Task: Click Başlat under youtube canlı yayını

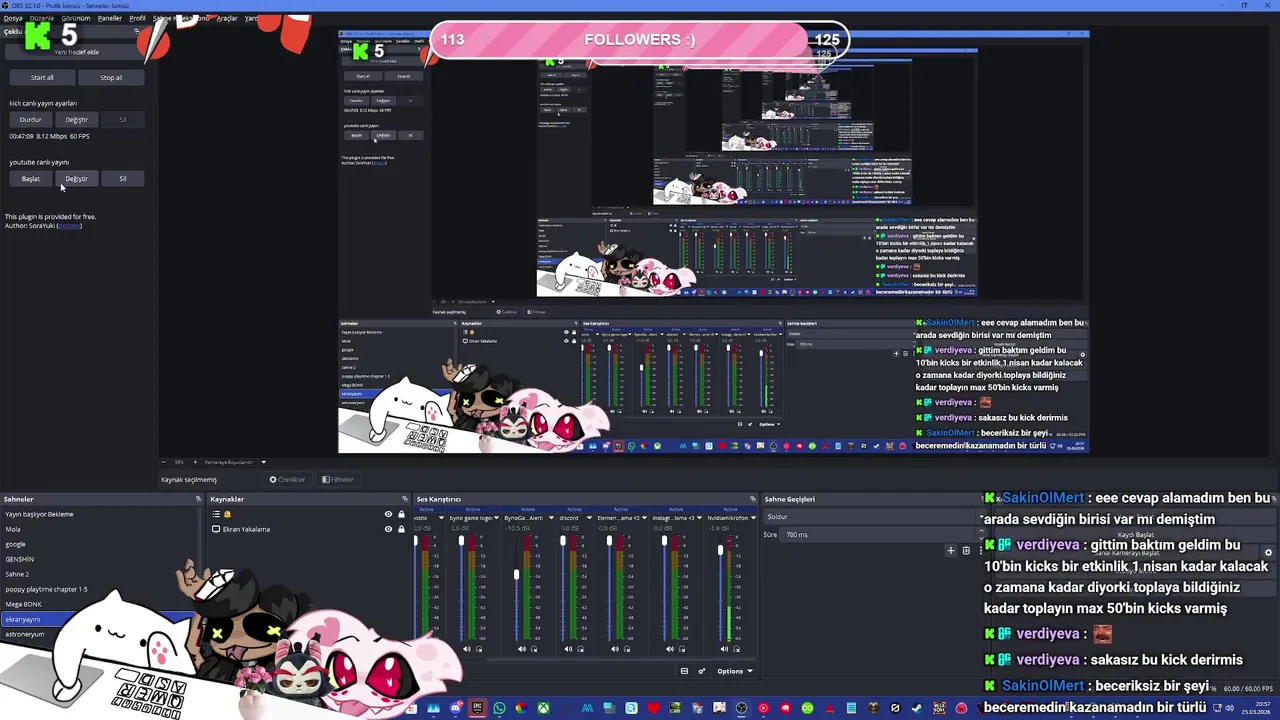Action: click(x=31, y=179)
